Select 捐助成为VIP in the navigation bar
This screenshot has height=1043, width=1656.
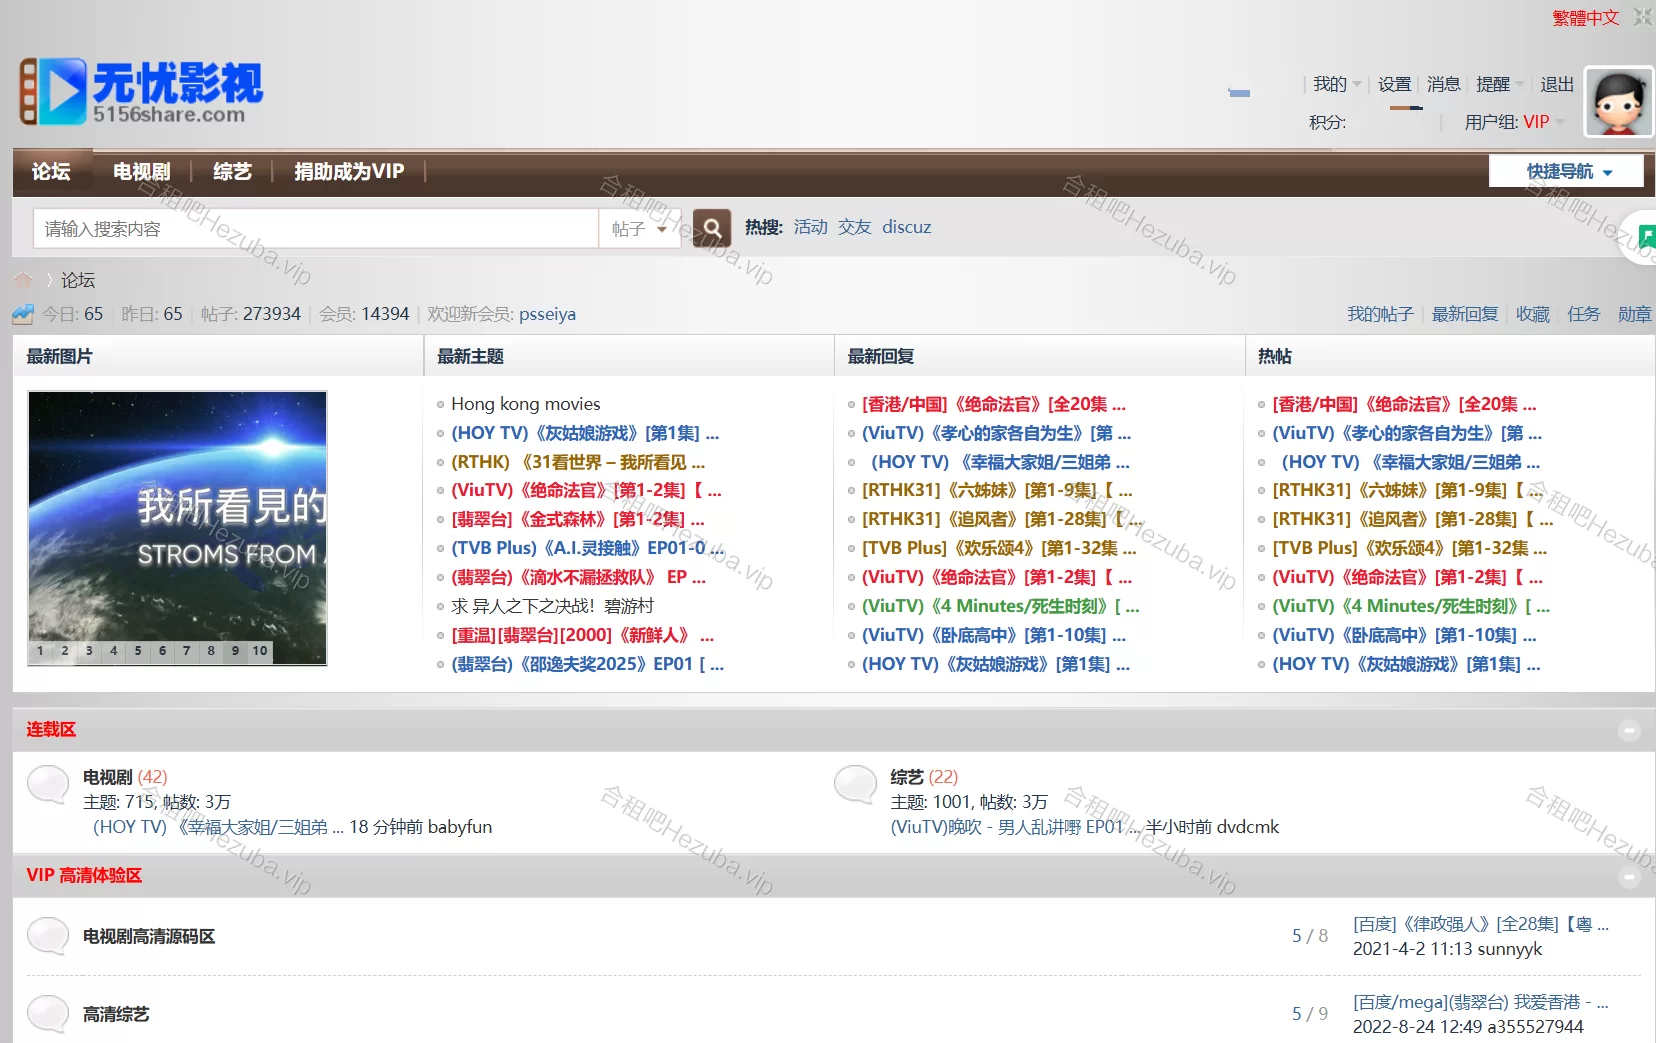(x=349, y=172)
